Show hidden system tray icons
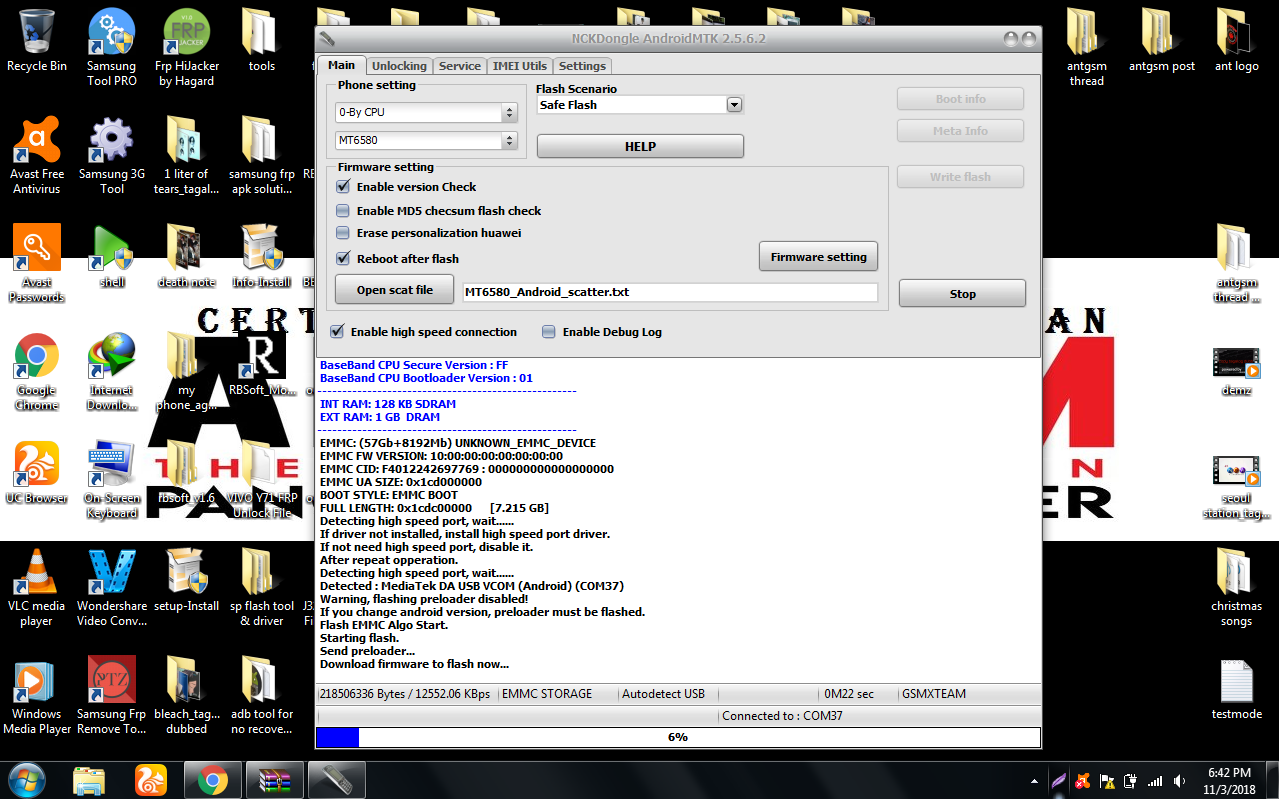 [x=1035, y=780]
